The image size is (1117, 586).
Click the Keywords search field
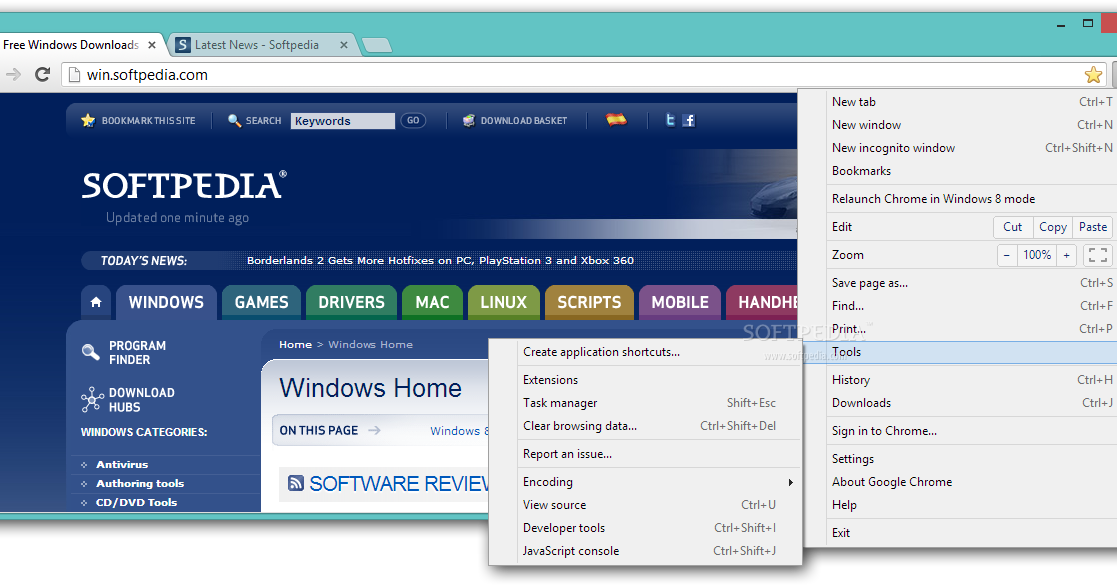click(x=343, y=121)
